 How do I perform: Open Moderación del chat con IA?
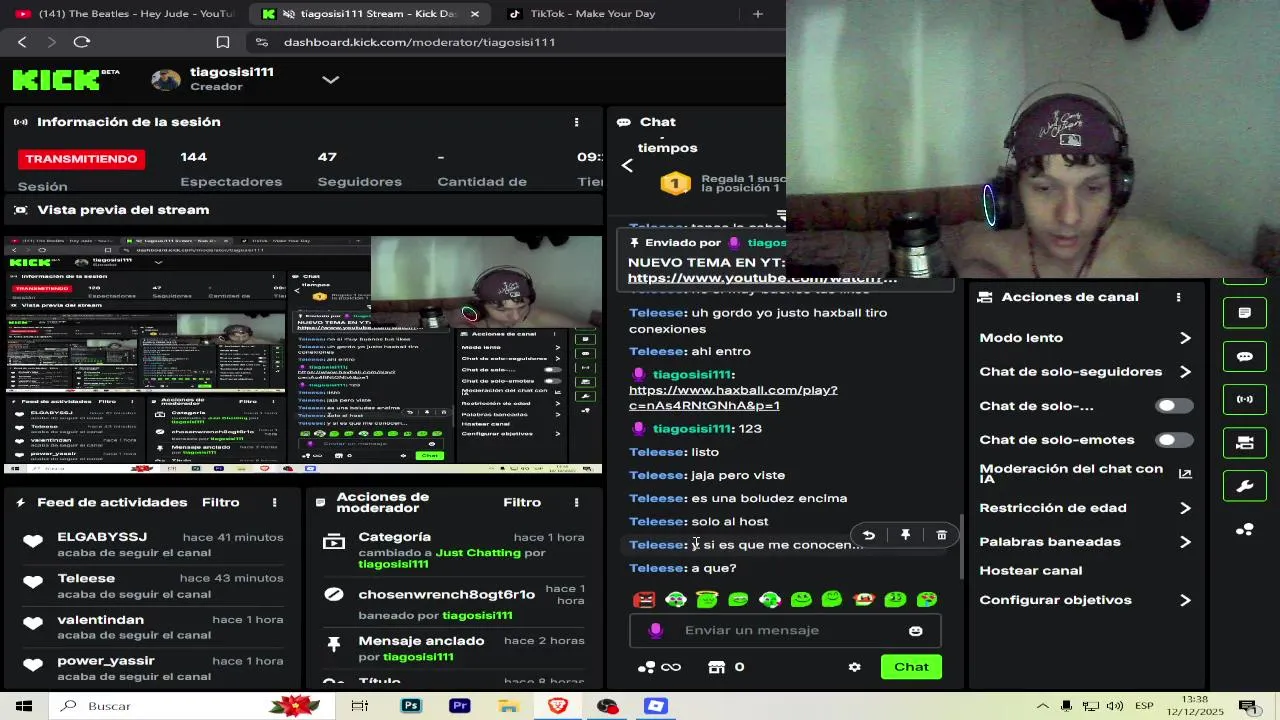coord(1085,474)
